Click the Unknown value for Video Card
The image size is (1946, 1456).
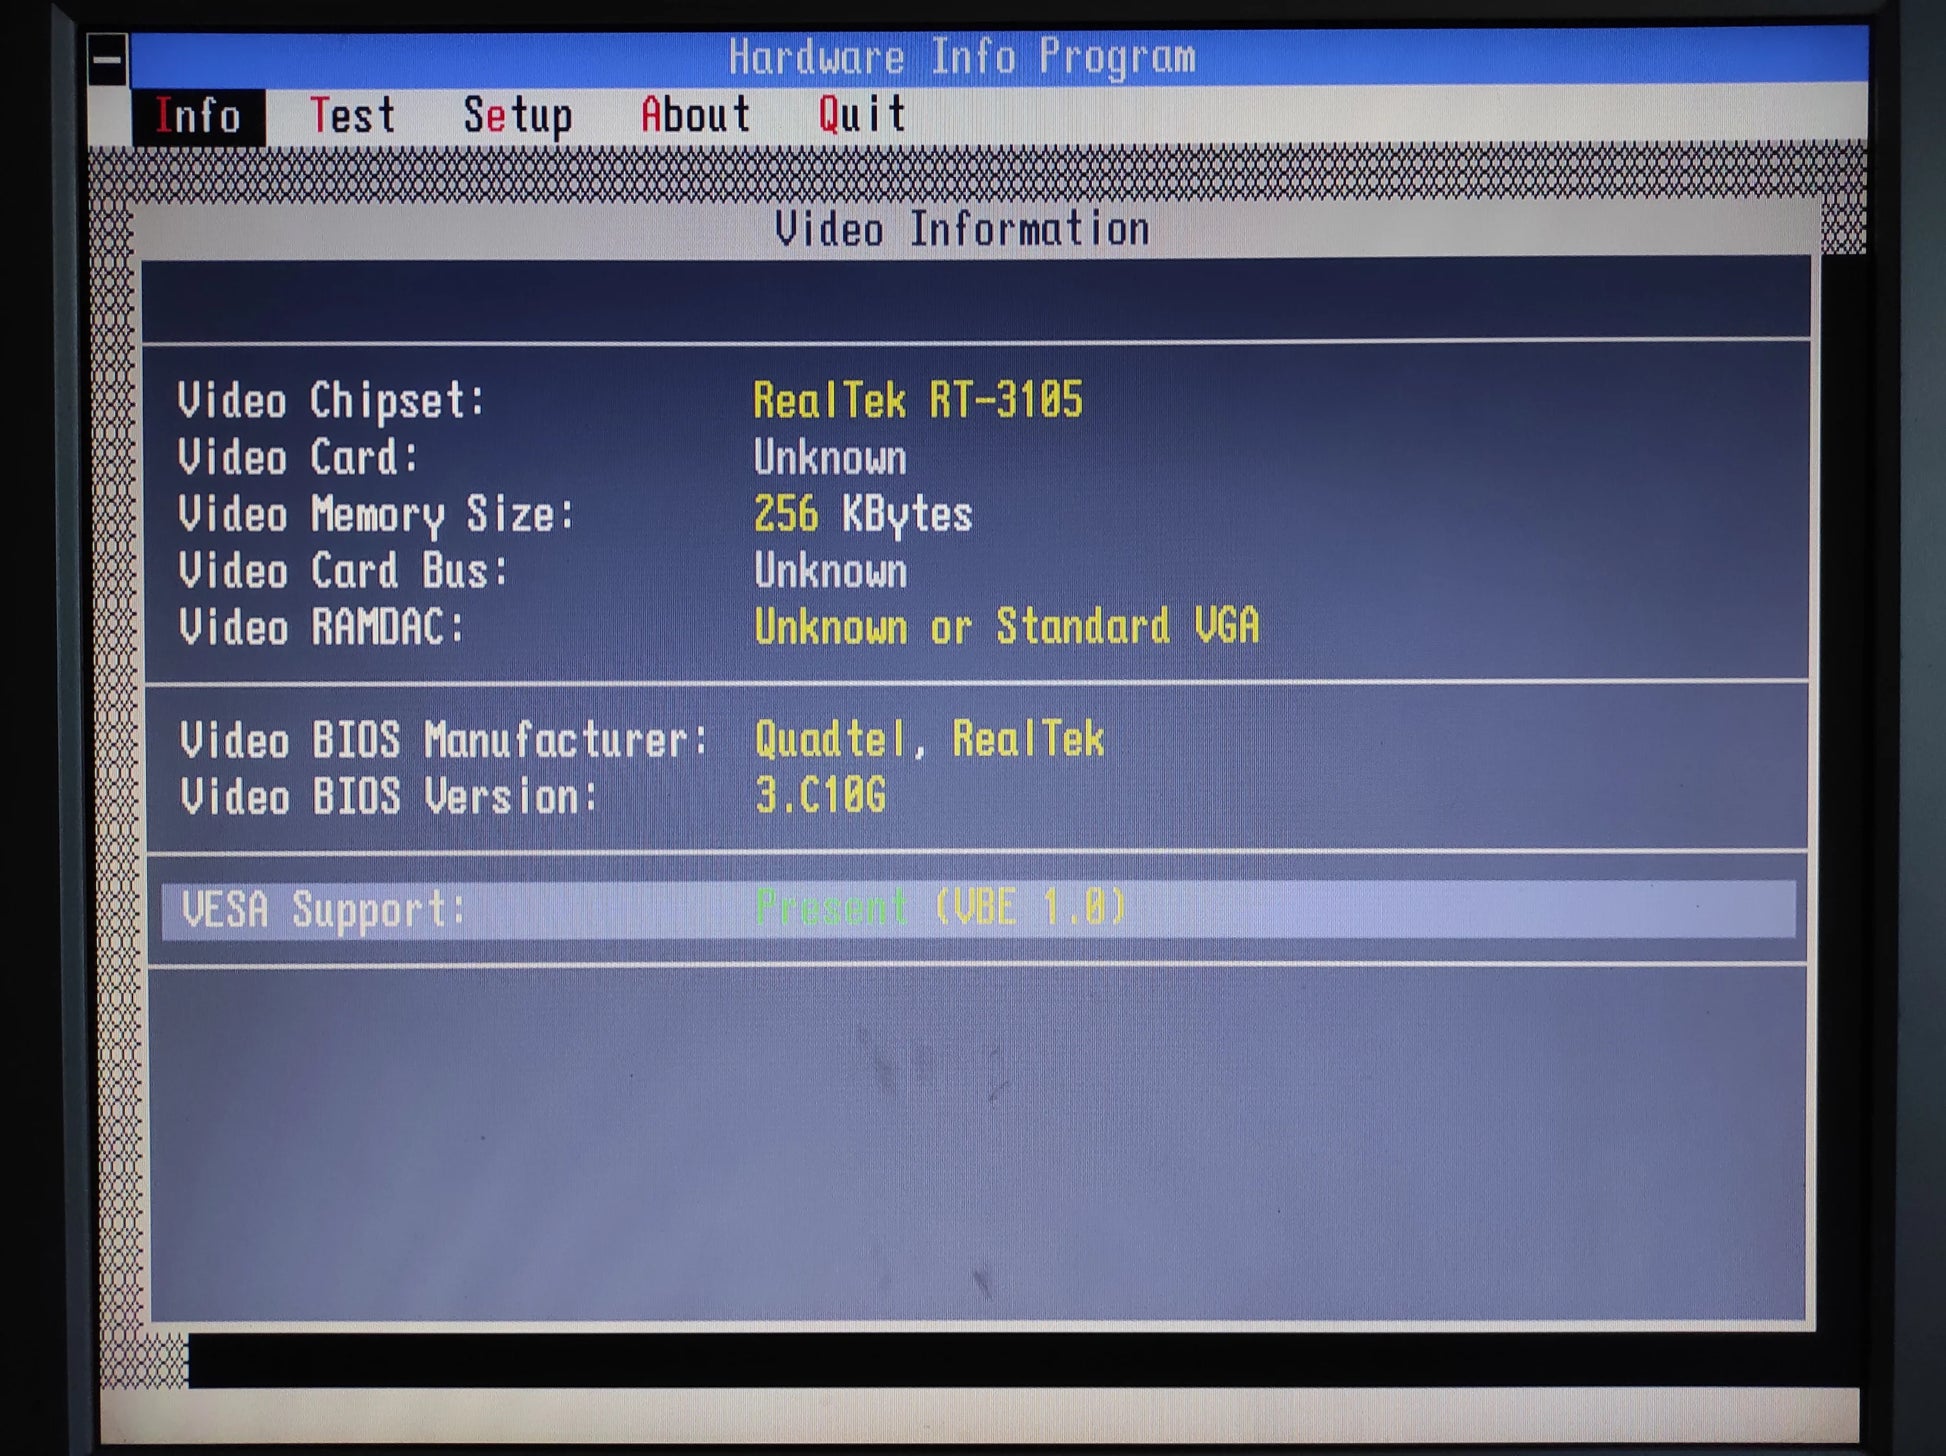[x=830, y=458]
